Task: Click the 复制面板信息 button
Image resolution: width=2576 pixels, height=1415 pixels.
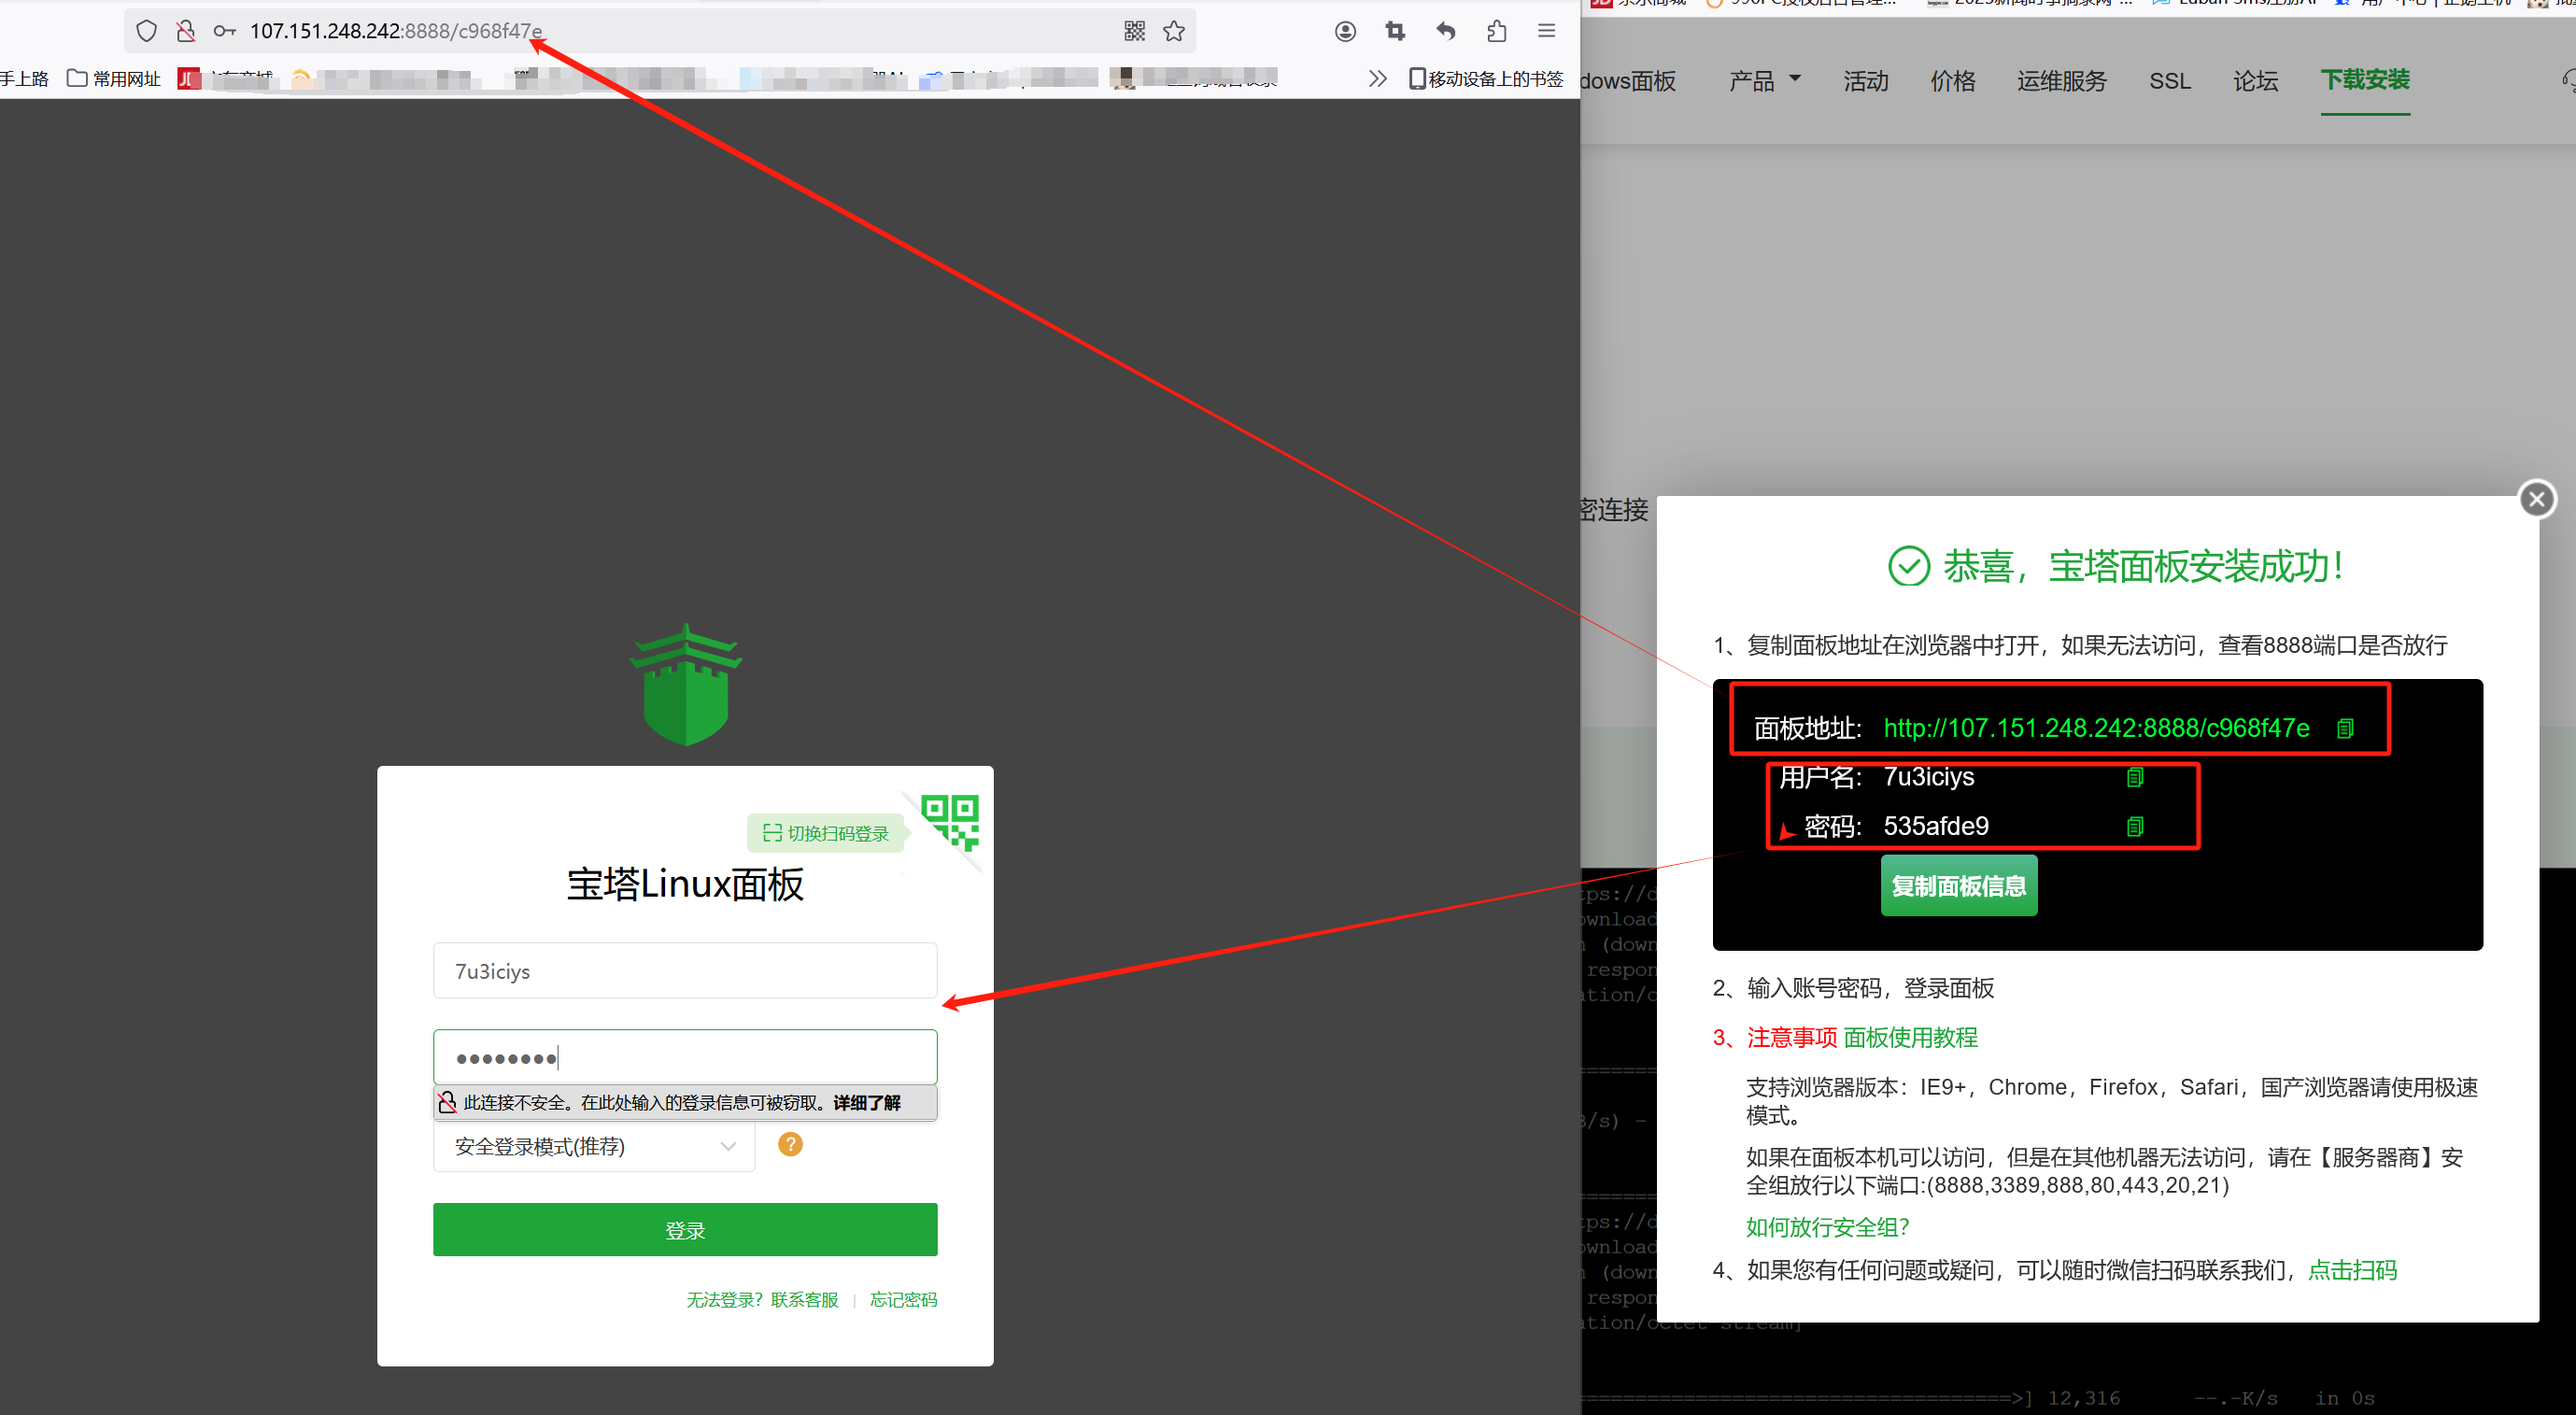Action: [1959, 886]
